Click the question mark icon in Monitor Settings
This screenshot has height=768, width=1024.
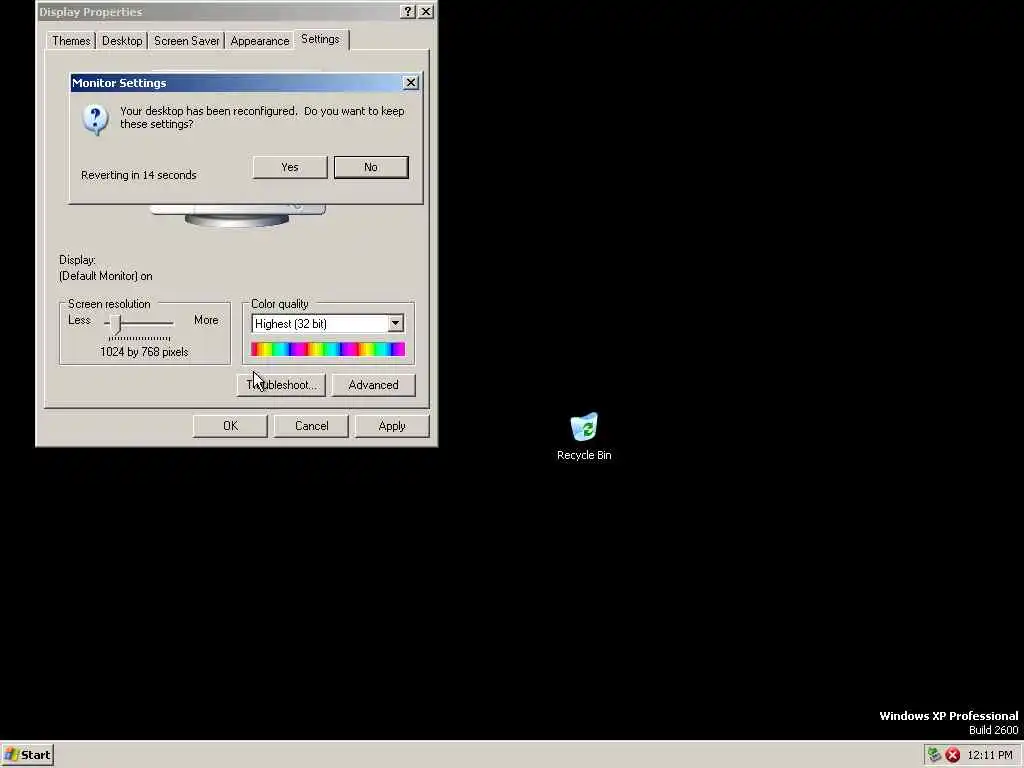(95, 120)
